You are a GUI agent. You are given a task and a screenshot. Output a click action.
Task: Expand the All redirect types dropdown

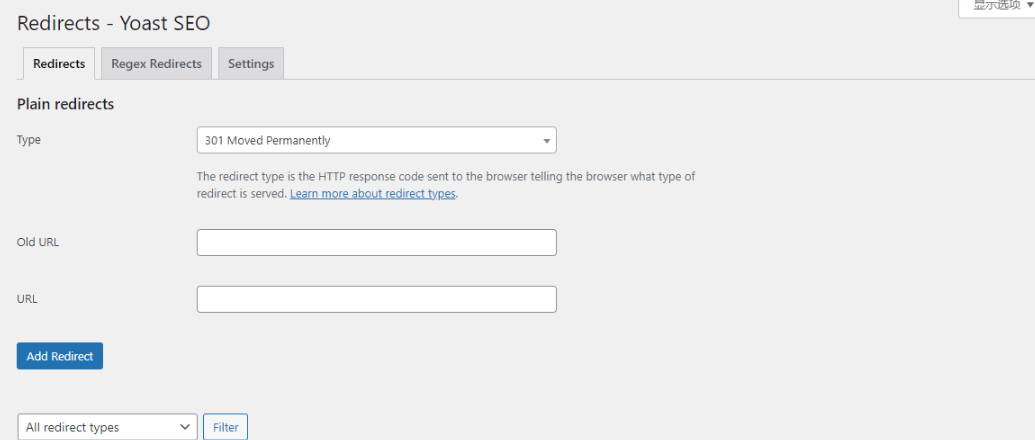108,427
